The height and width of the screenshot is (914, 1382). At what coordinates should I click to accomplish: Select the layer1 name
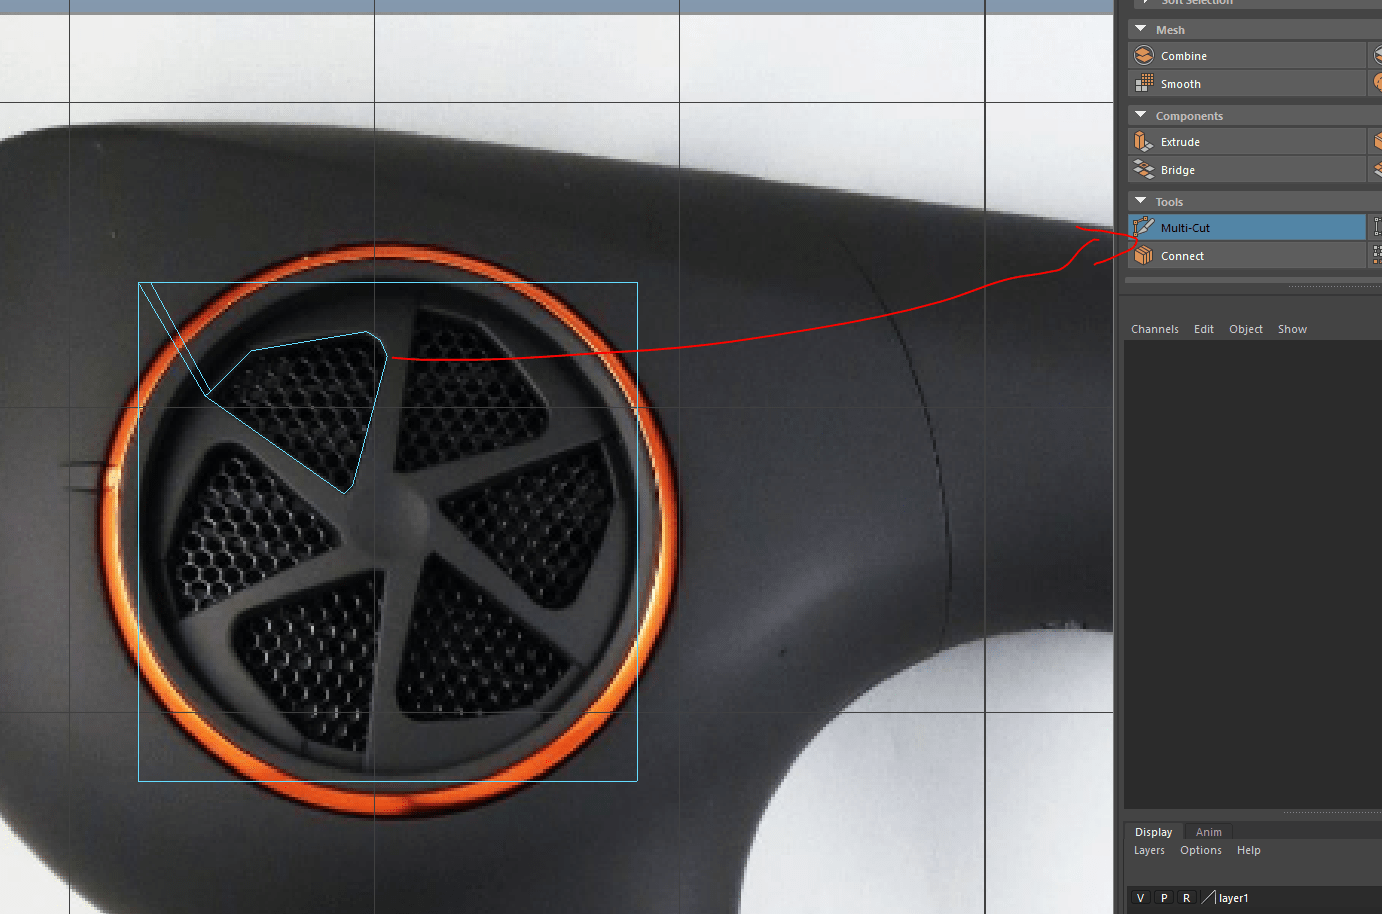[x=1233, y=898]
